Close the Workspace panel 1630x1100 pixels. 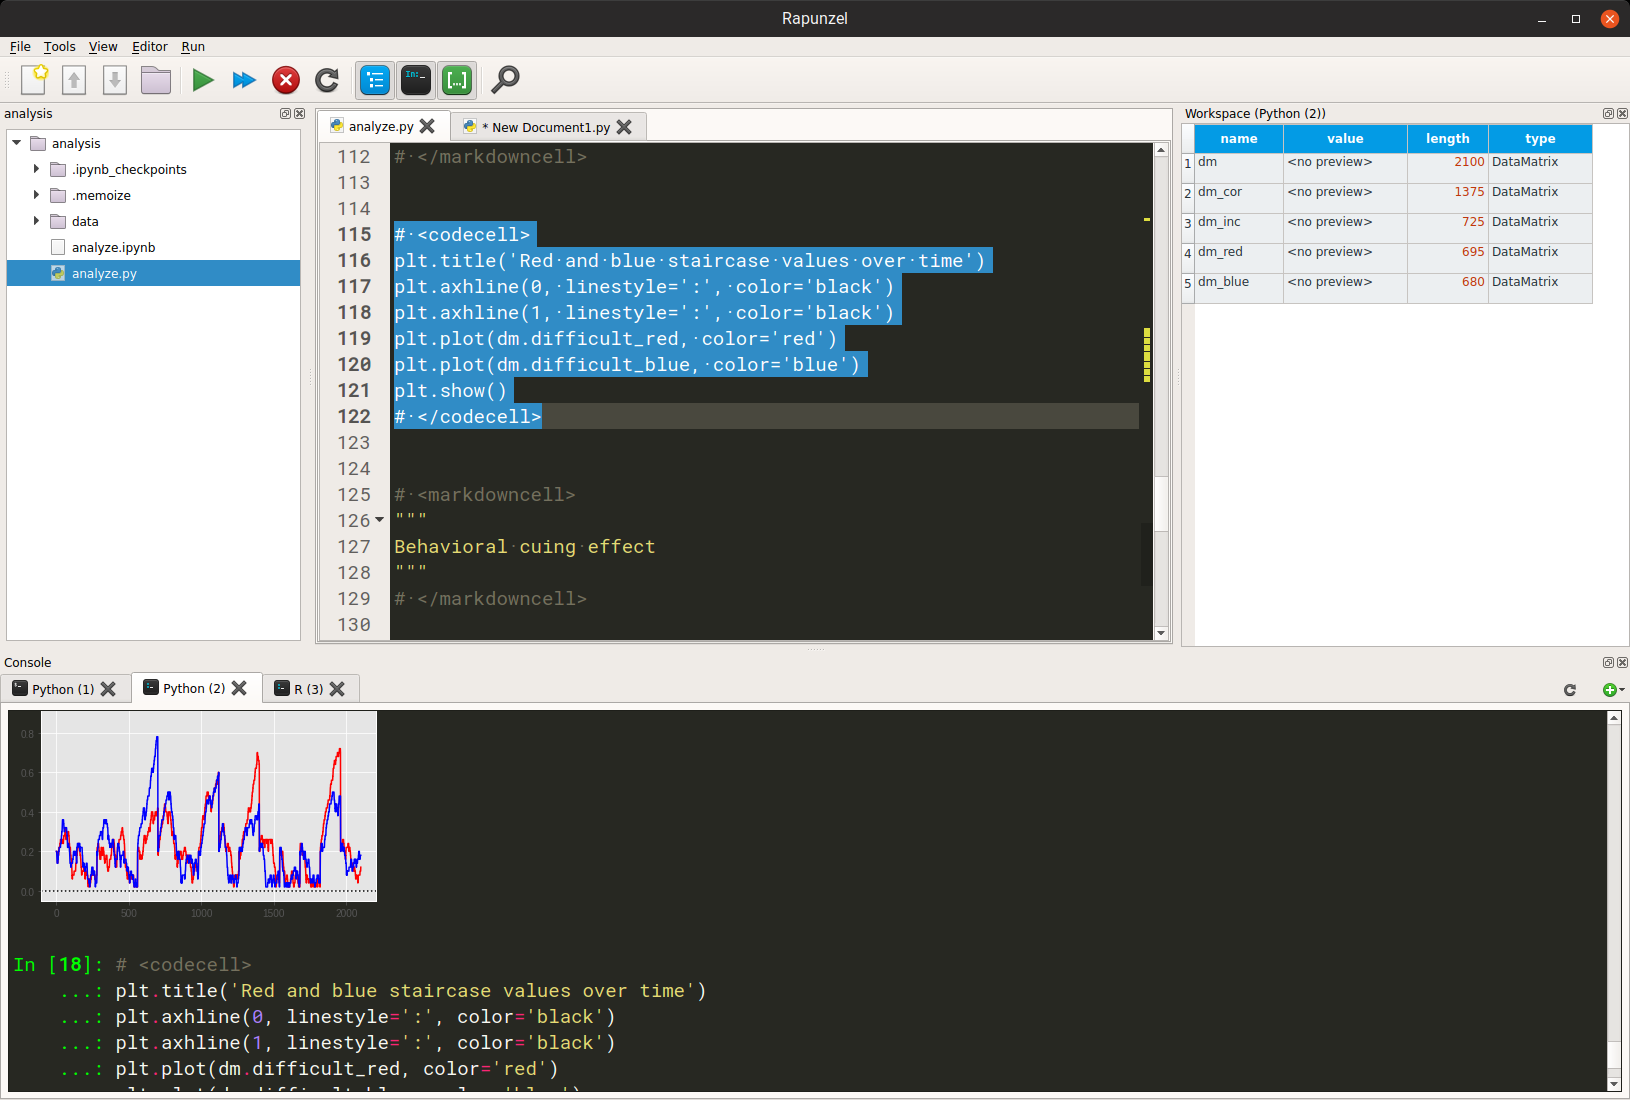click(x=1622, y=114)
